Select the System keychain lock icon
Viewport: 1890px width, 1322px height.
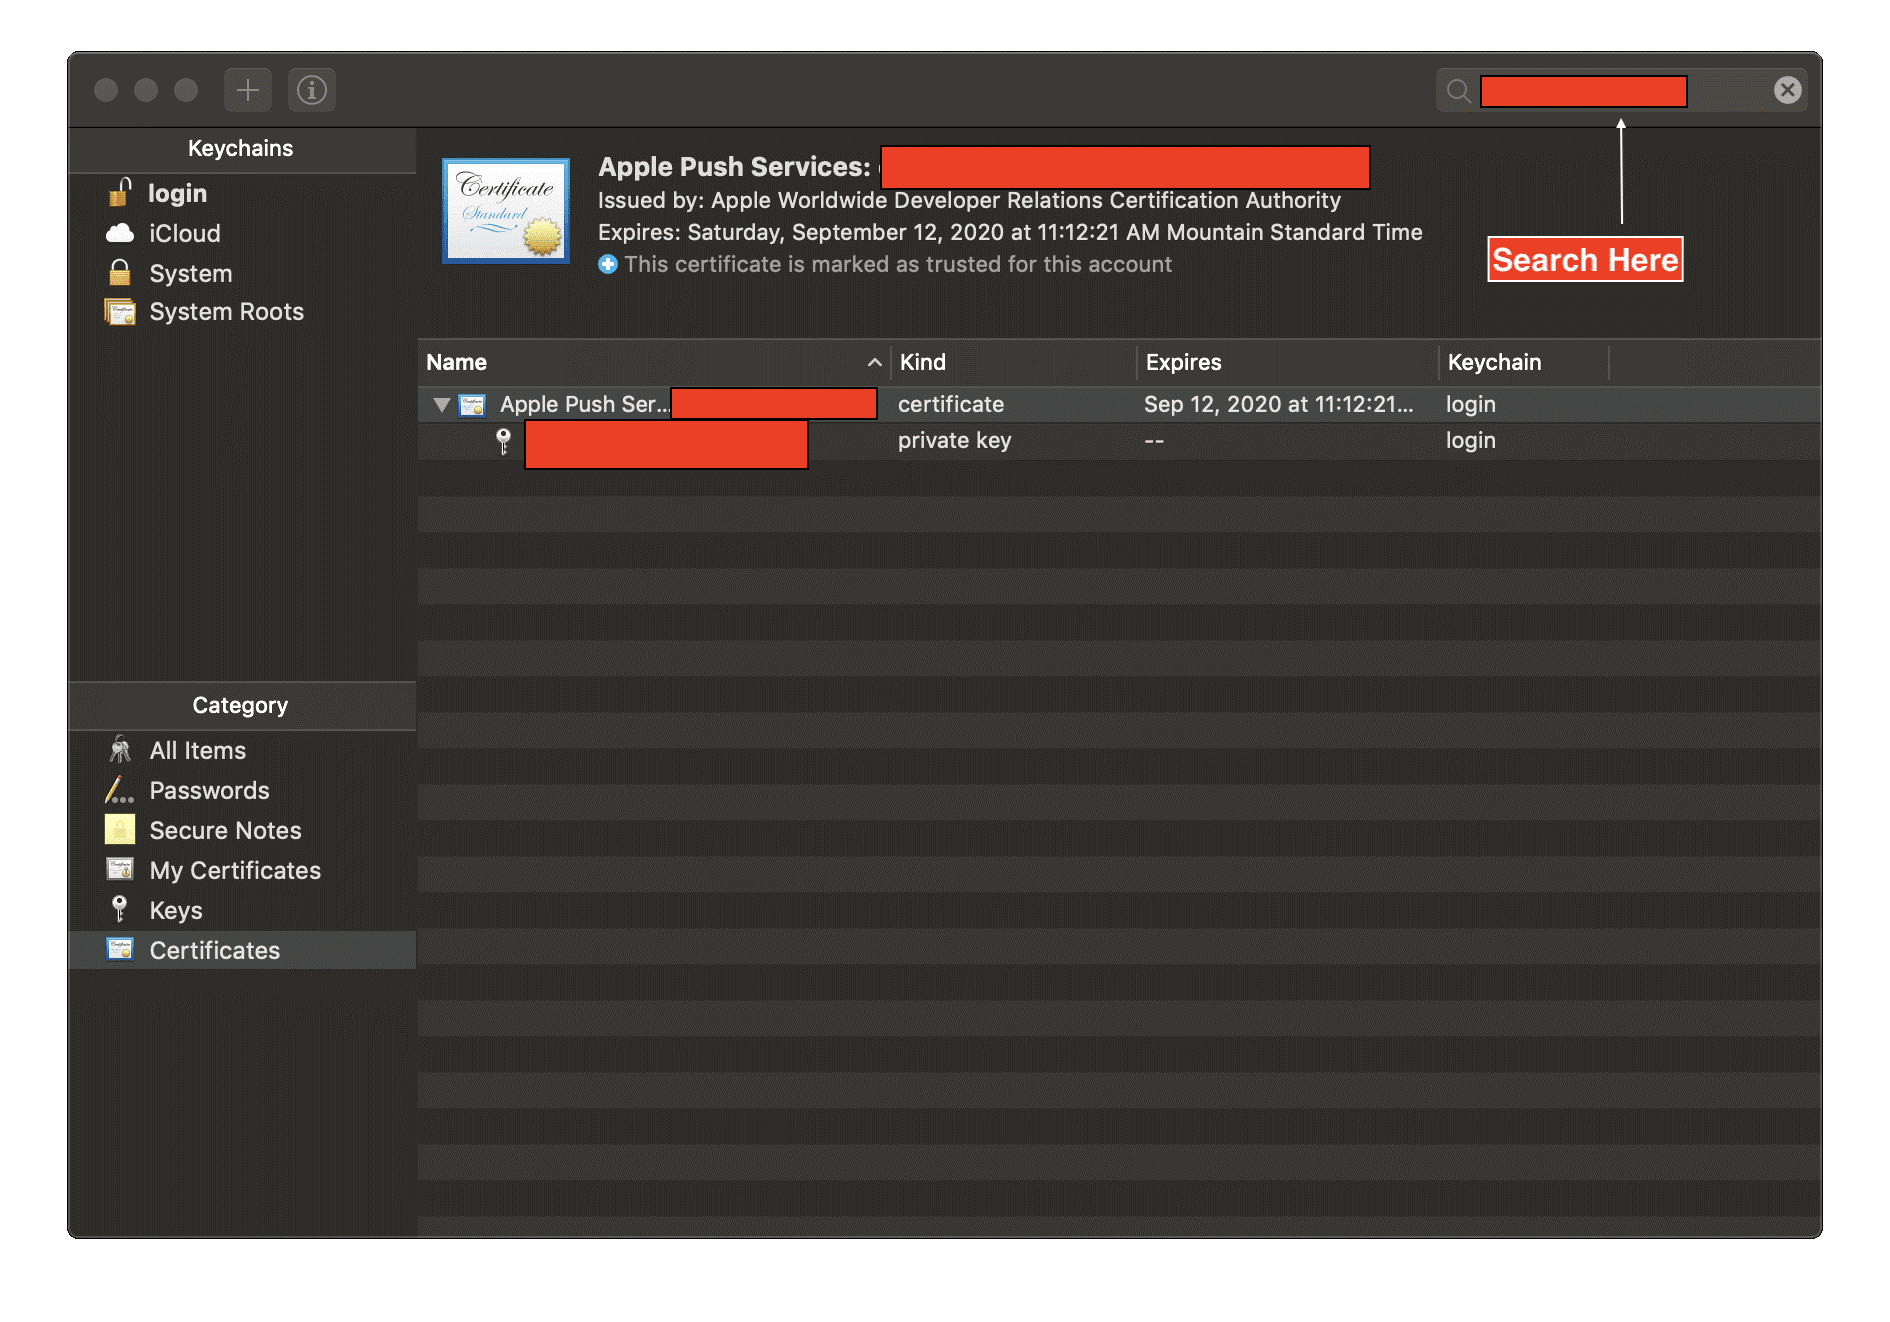[x=119, y=272]
